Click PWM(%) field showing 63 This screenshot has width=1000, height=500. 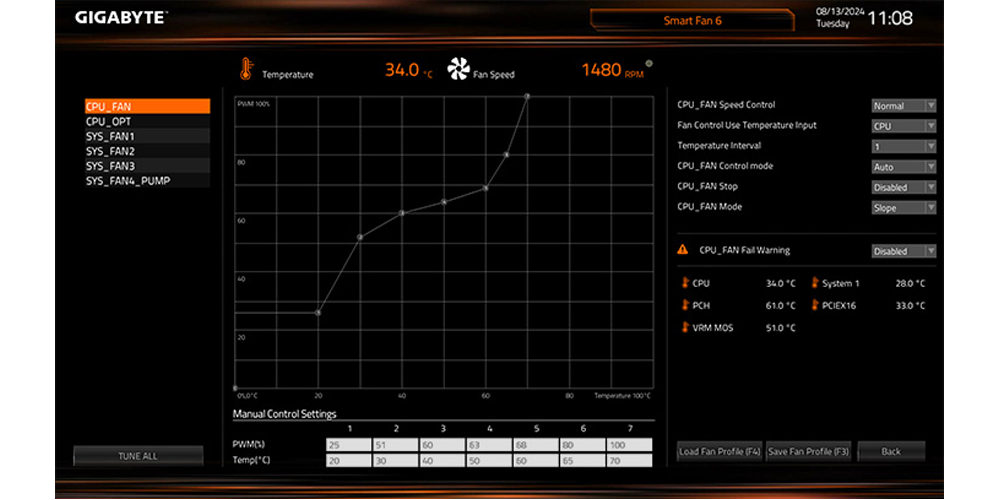click(489, 445)
